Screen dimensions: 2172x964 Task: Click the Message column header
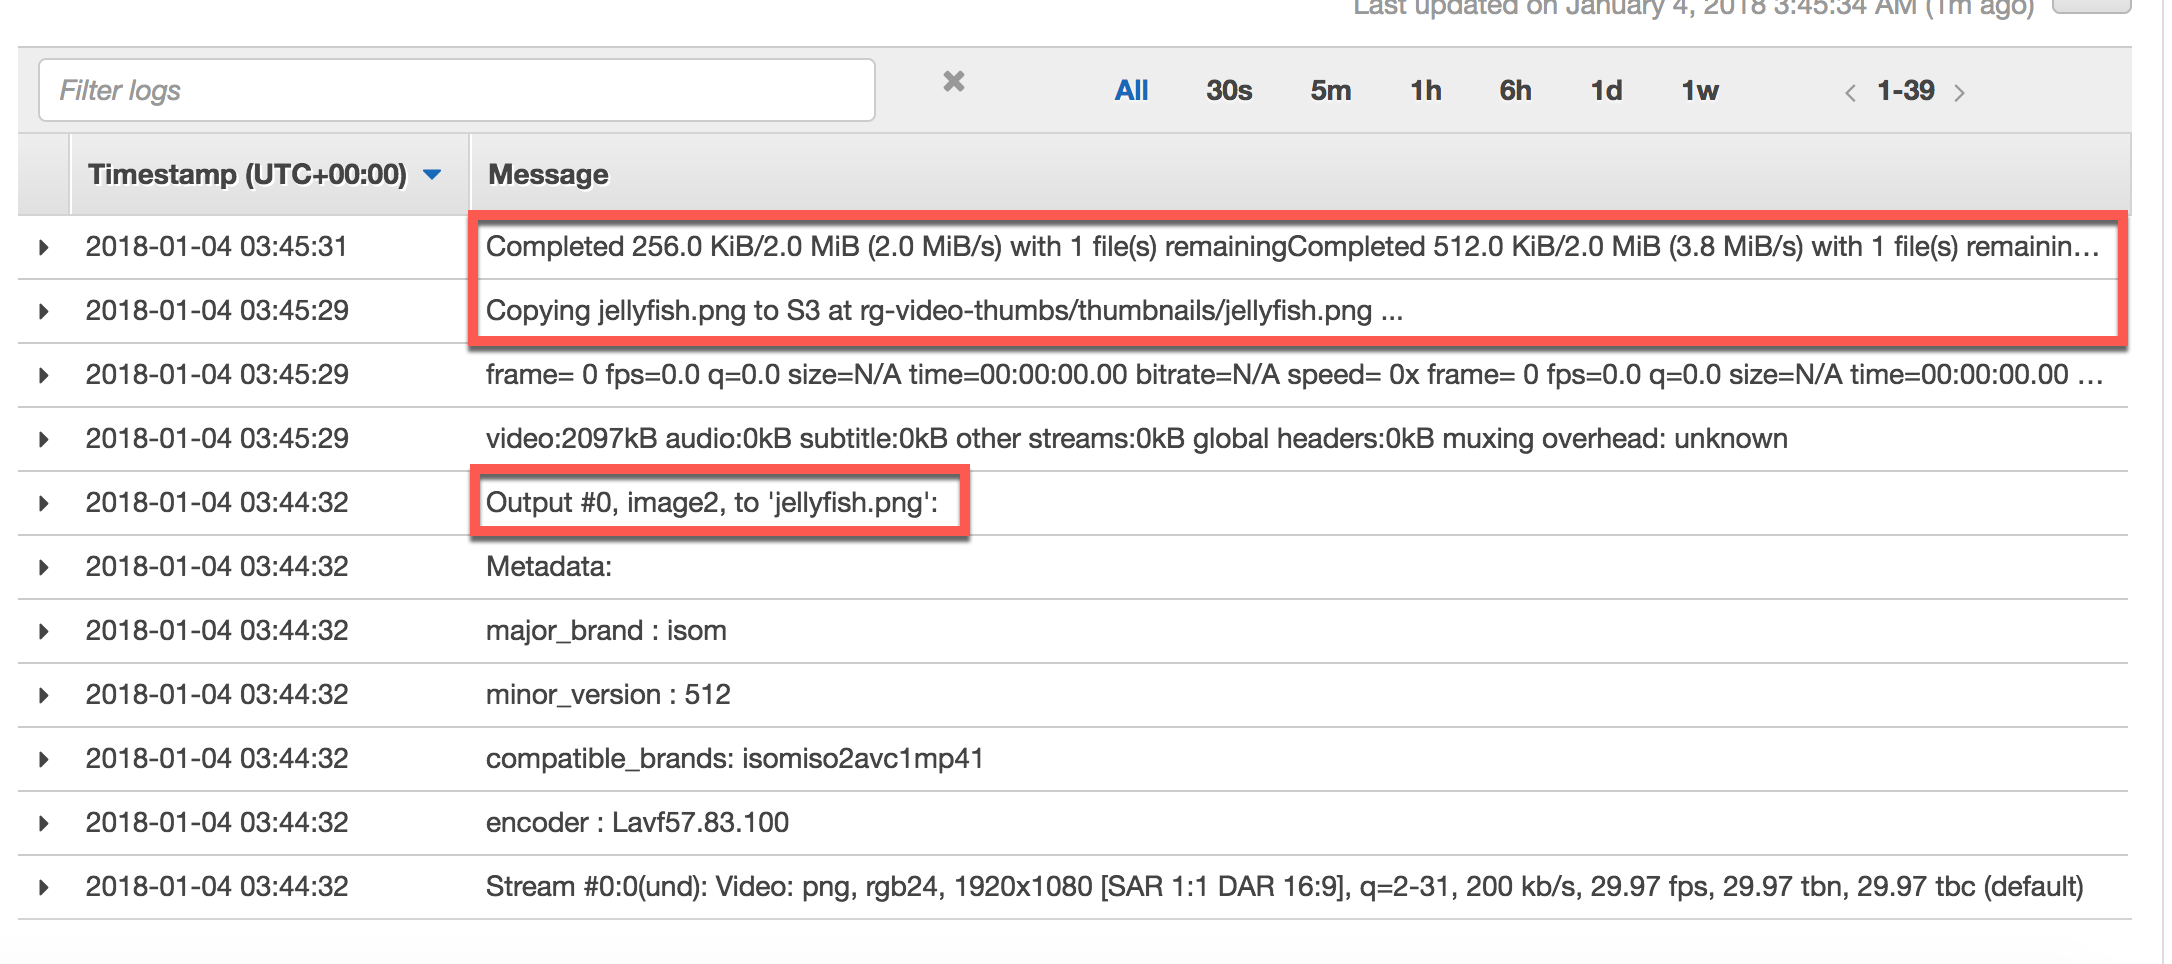(548, 175)
